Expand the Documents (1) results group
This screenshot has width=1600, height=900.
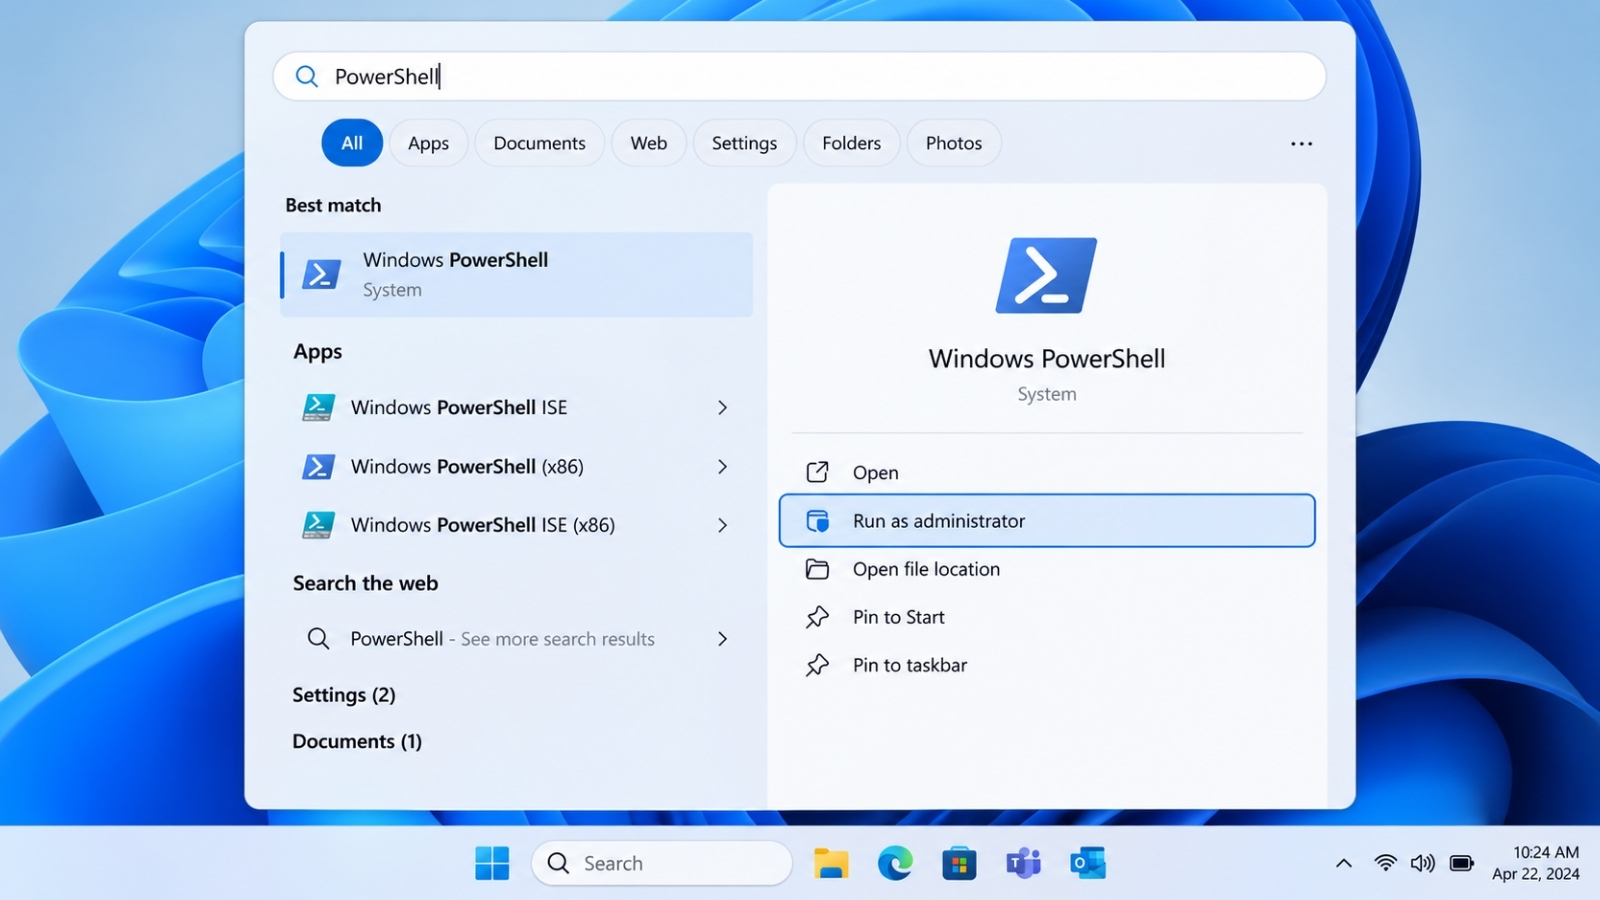(x=357, y=741)
